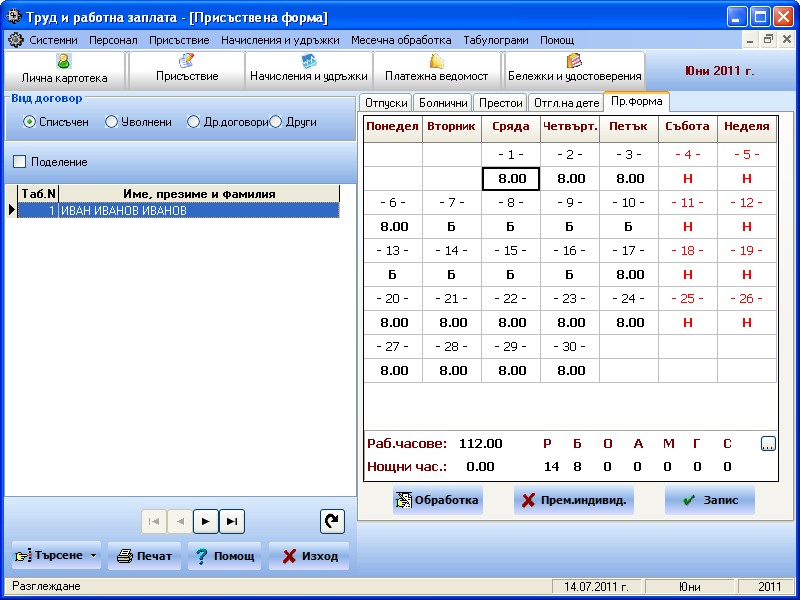
Task: Open the Системни menu
Action: [54, 40]
